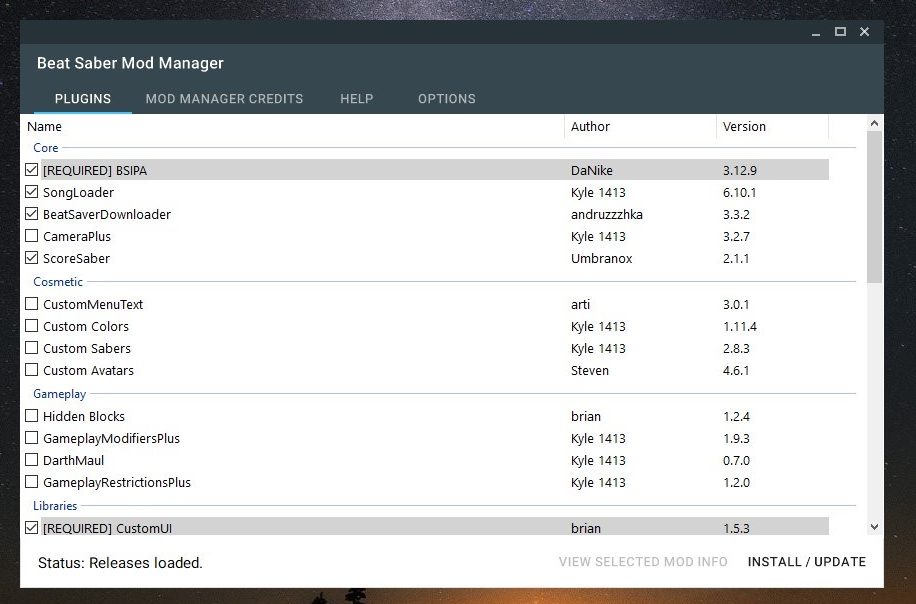Maximize the Mod Manager window

(x=840, y=32)
